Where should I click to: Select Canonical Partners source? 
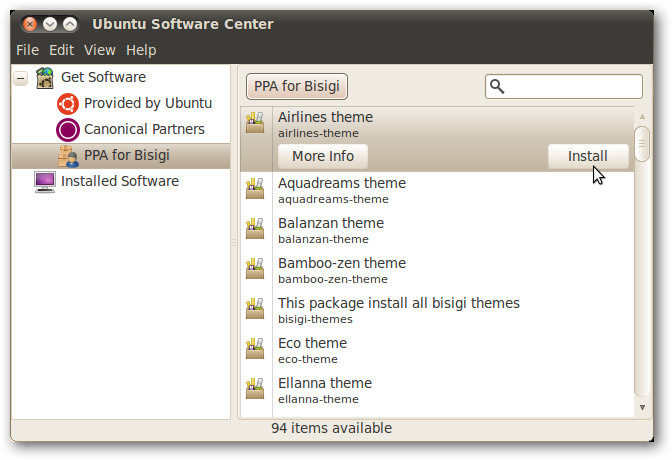144,129
